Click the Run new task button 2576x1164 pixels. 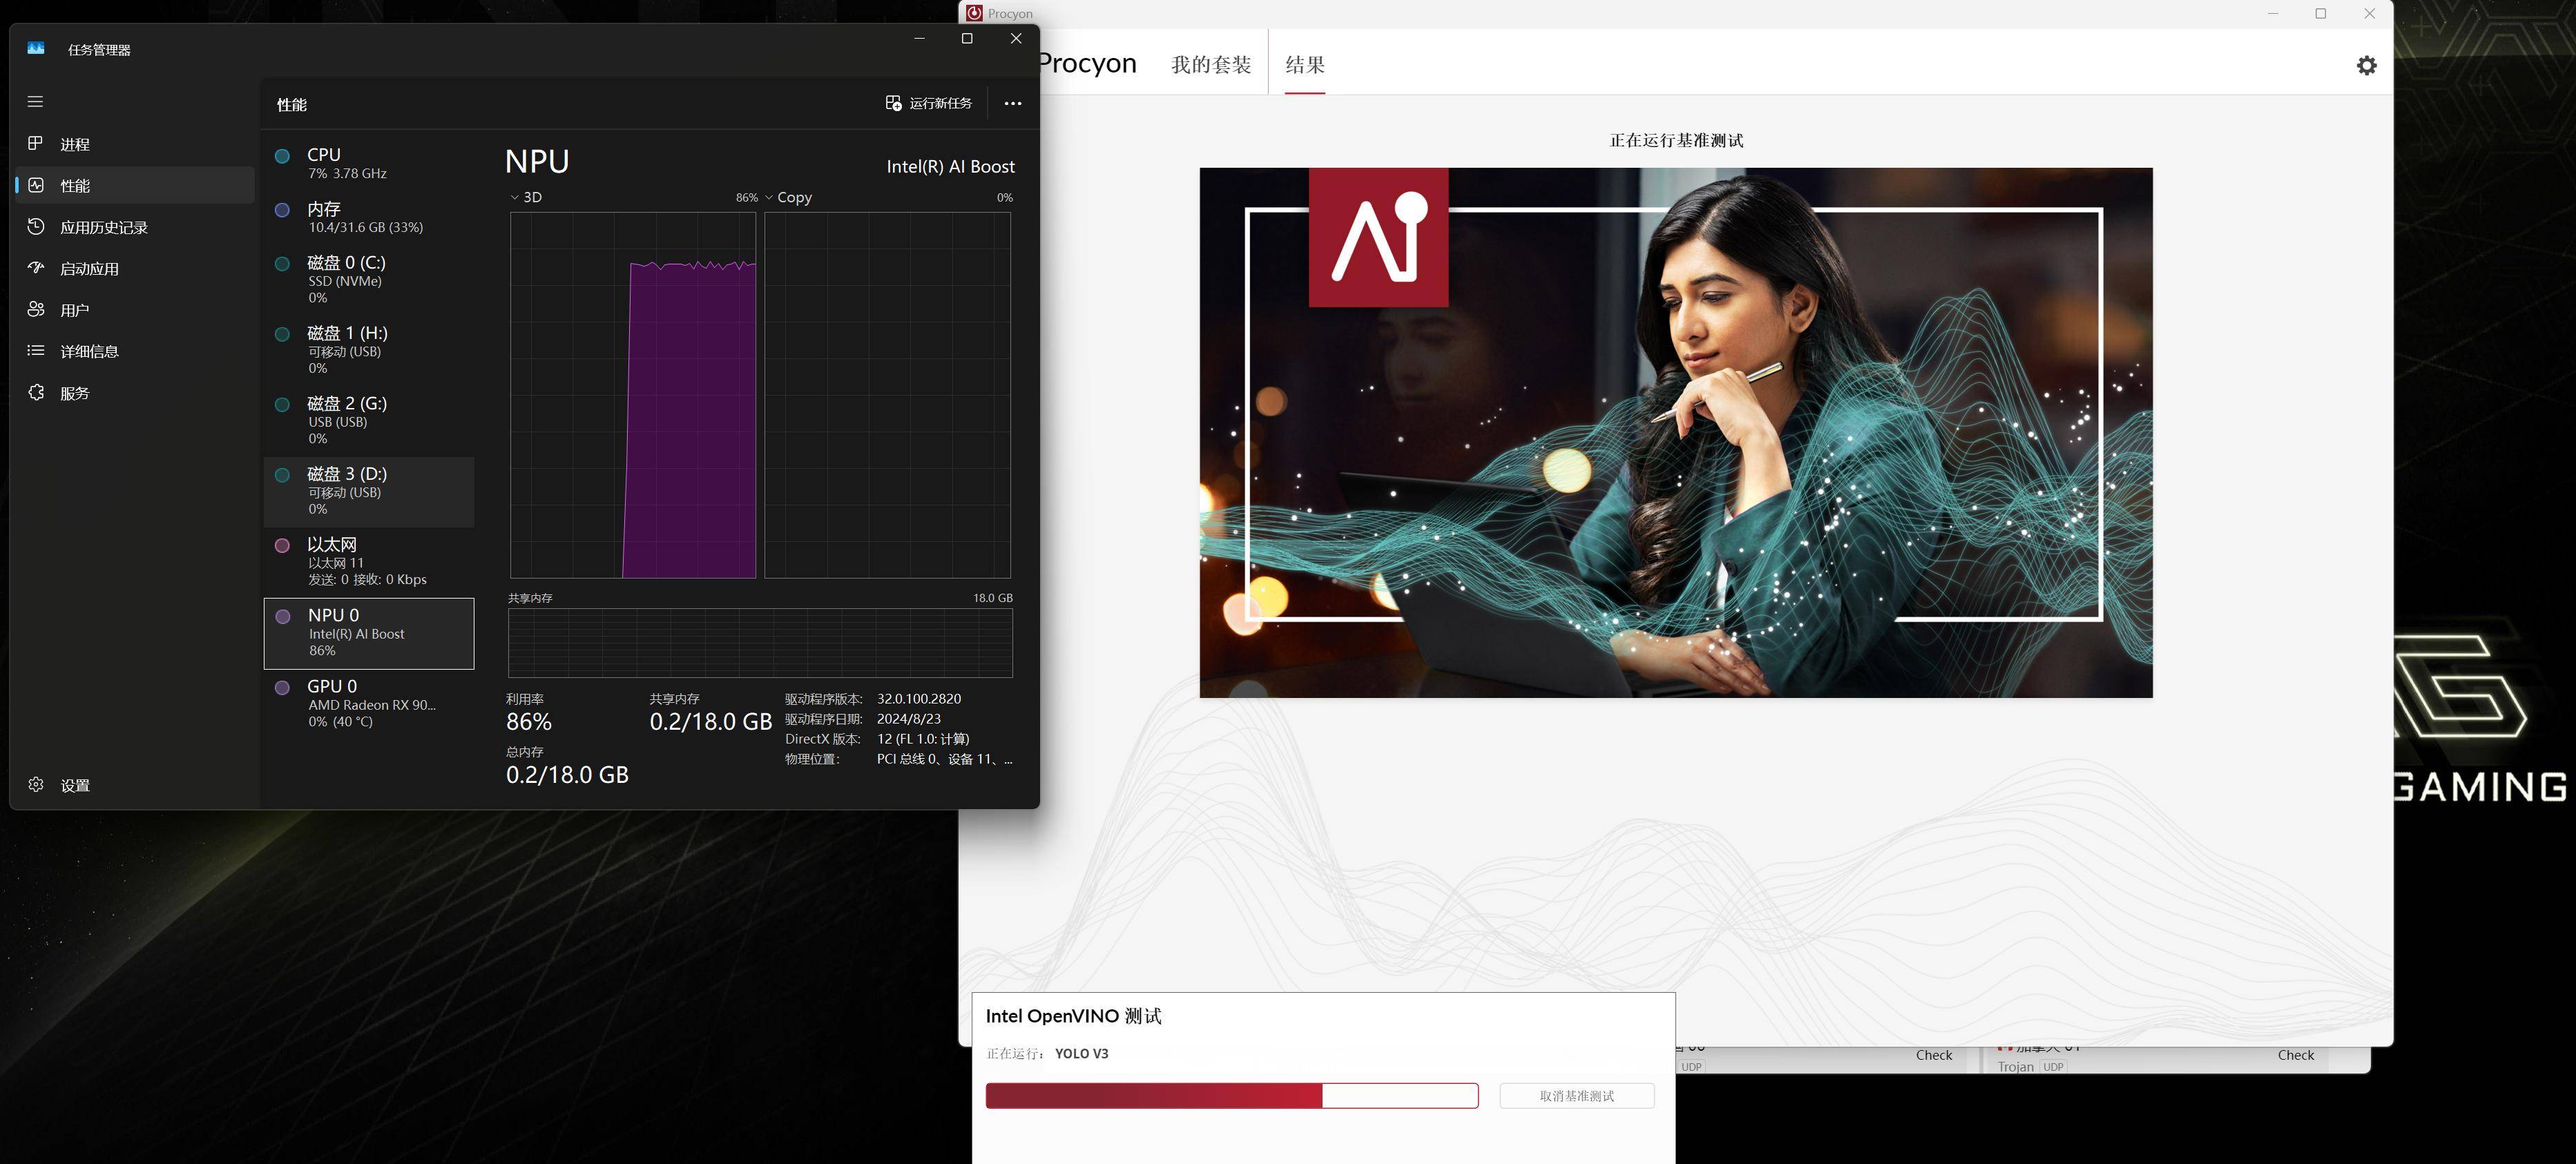(x=929, y=103)
